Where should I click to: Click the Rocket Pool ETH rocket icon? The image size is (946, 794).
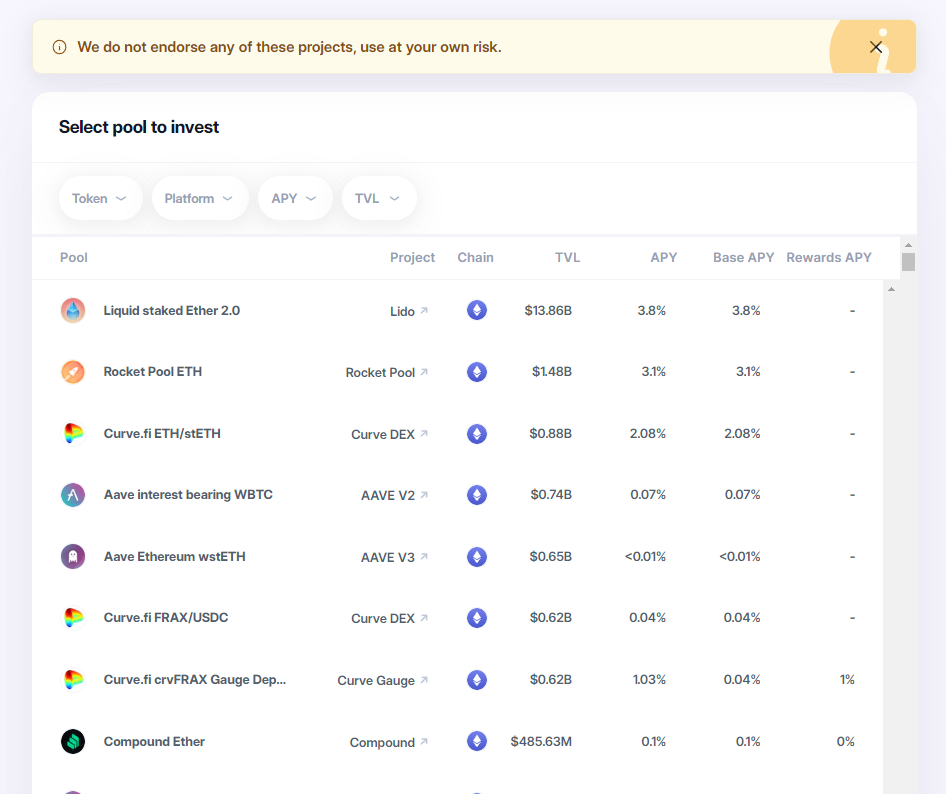coord(73,372)
